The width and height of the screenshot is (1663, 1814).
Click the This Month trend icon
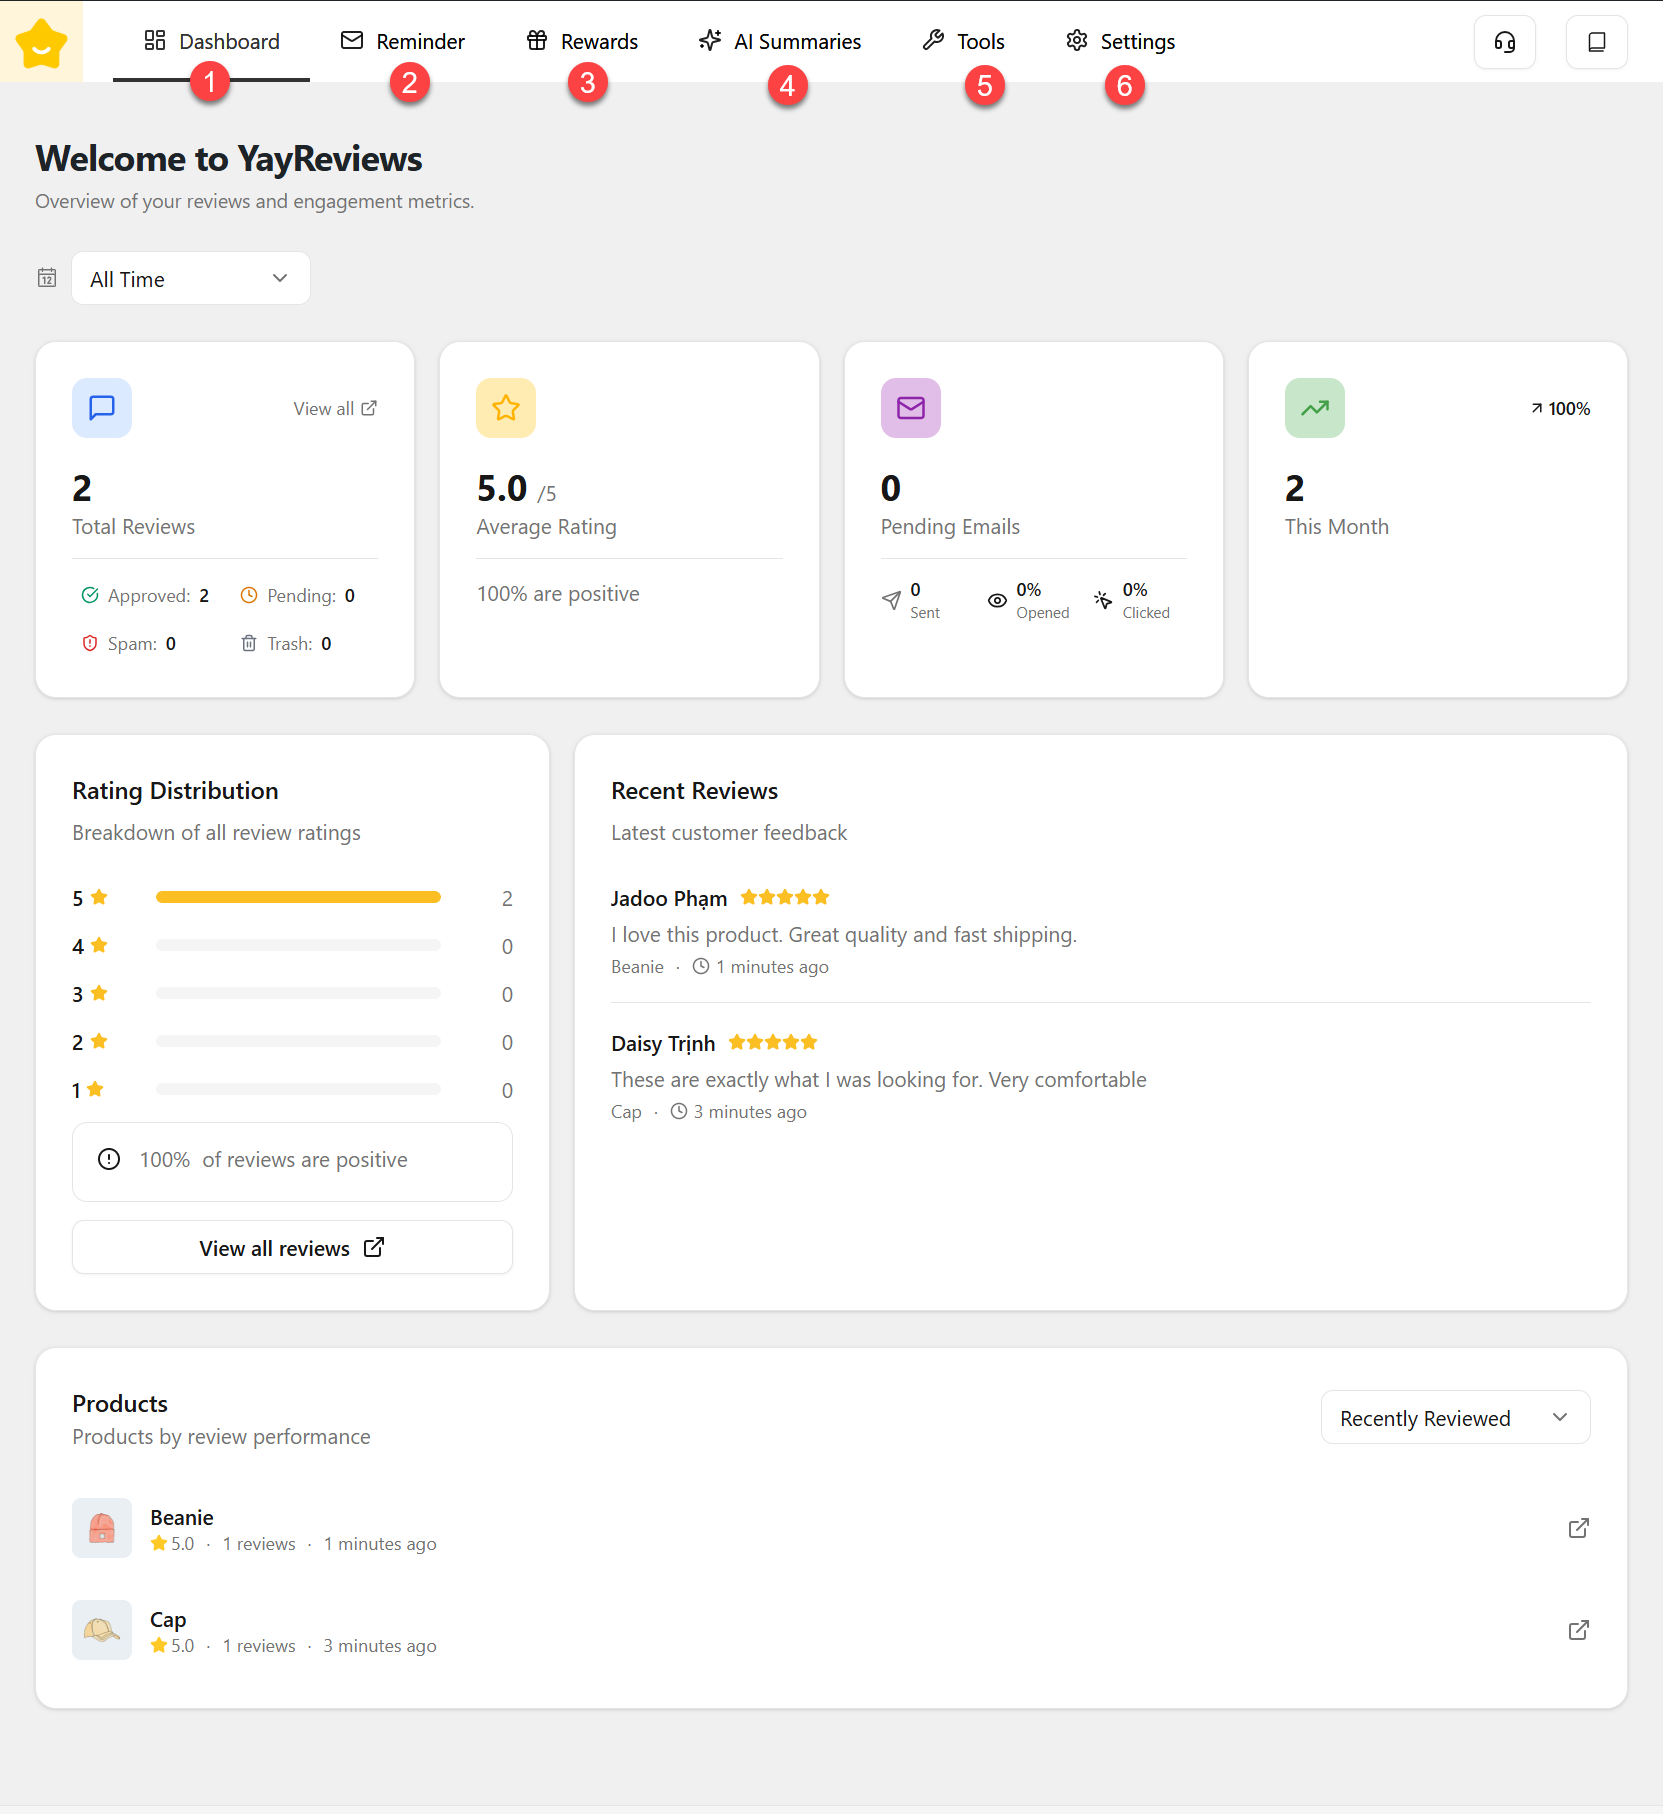click(1314, 408)
